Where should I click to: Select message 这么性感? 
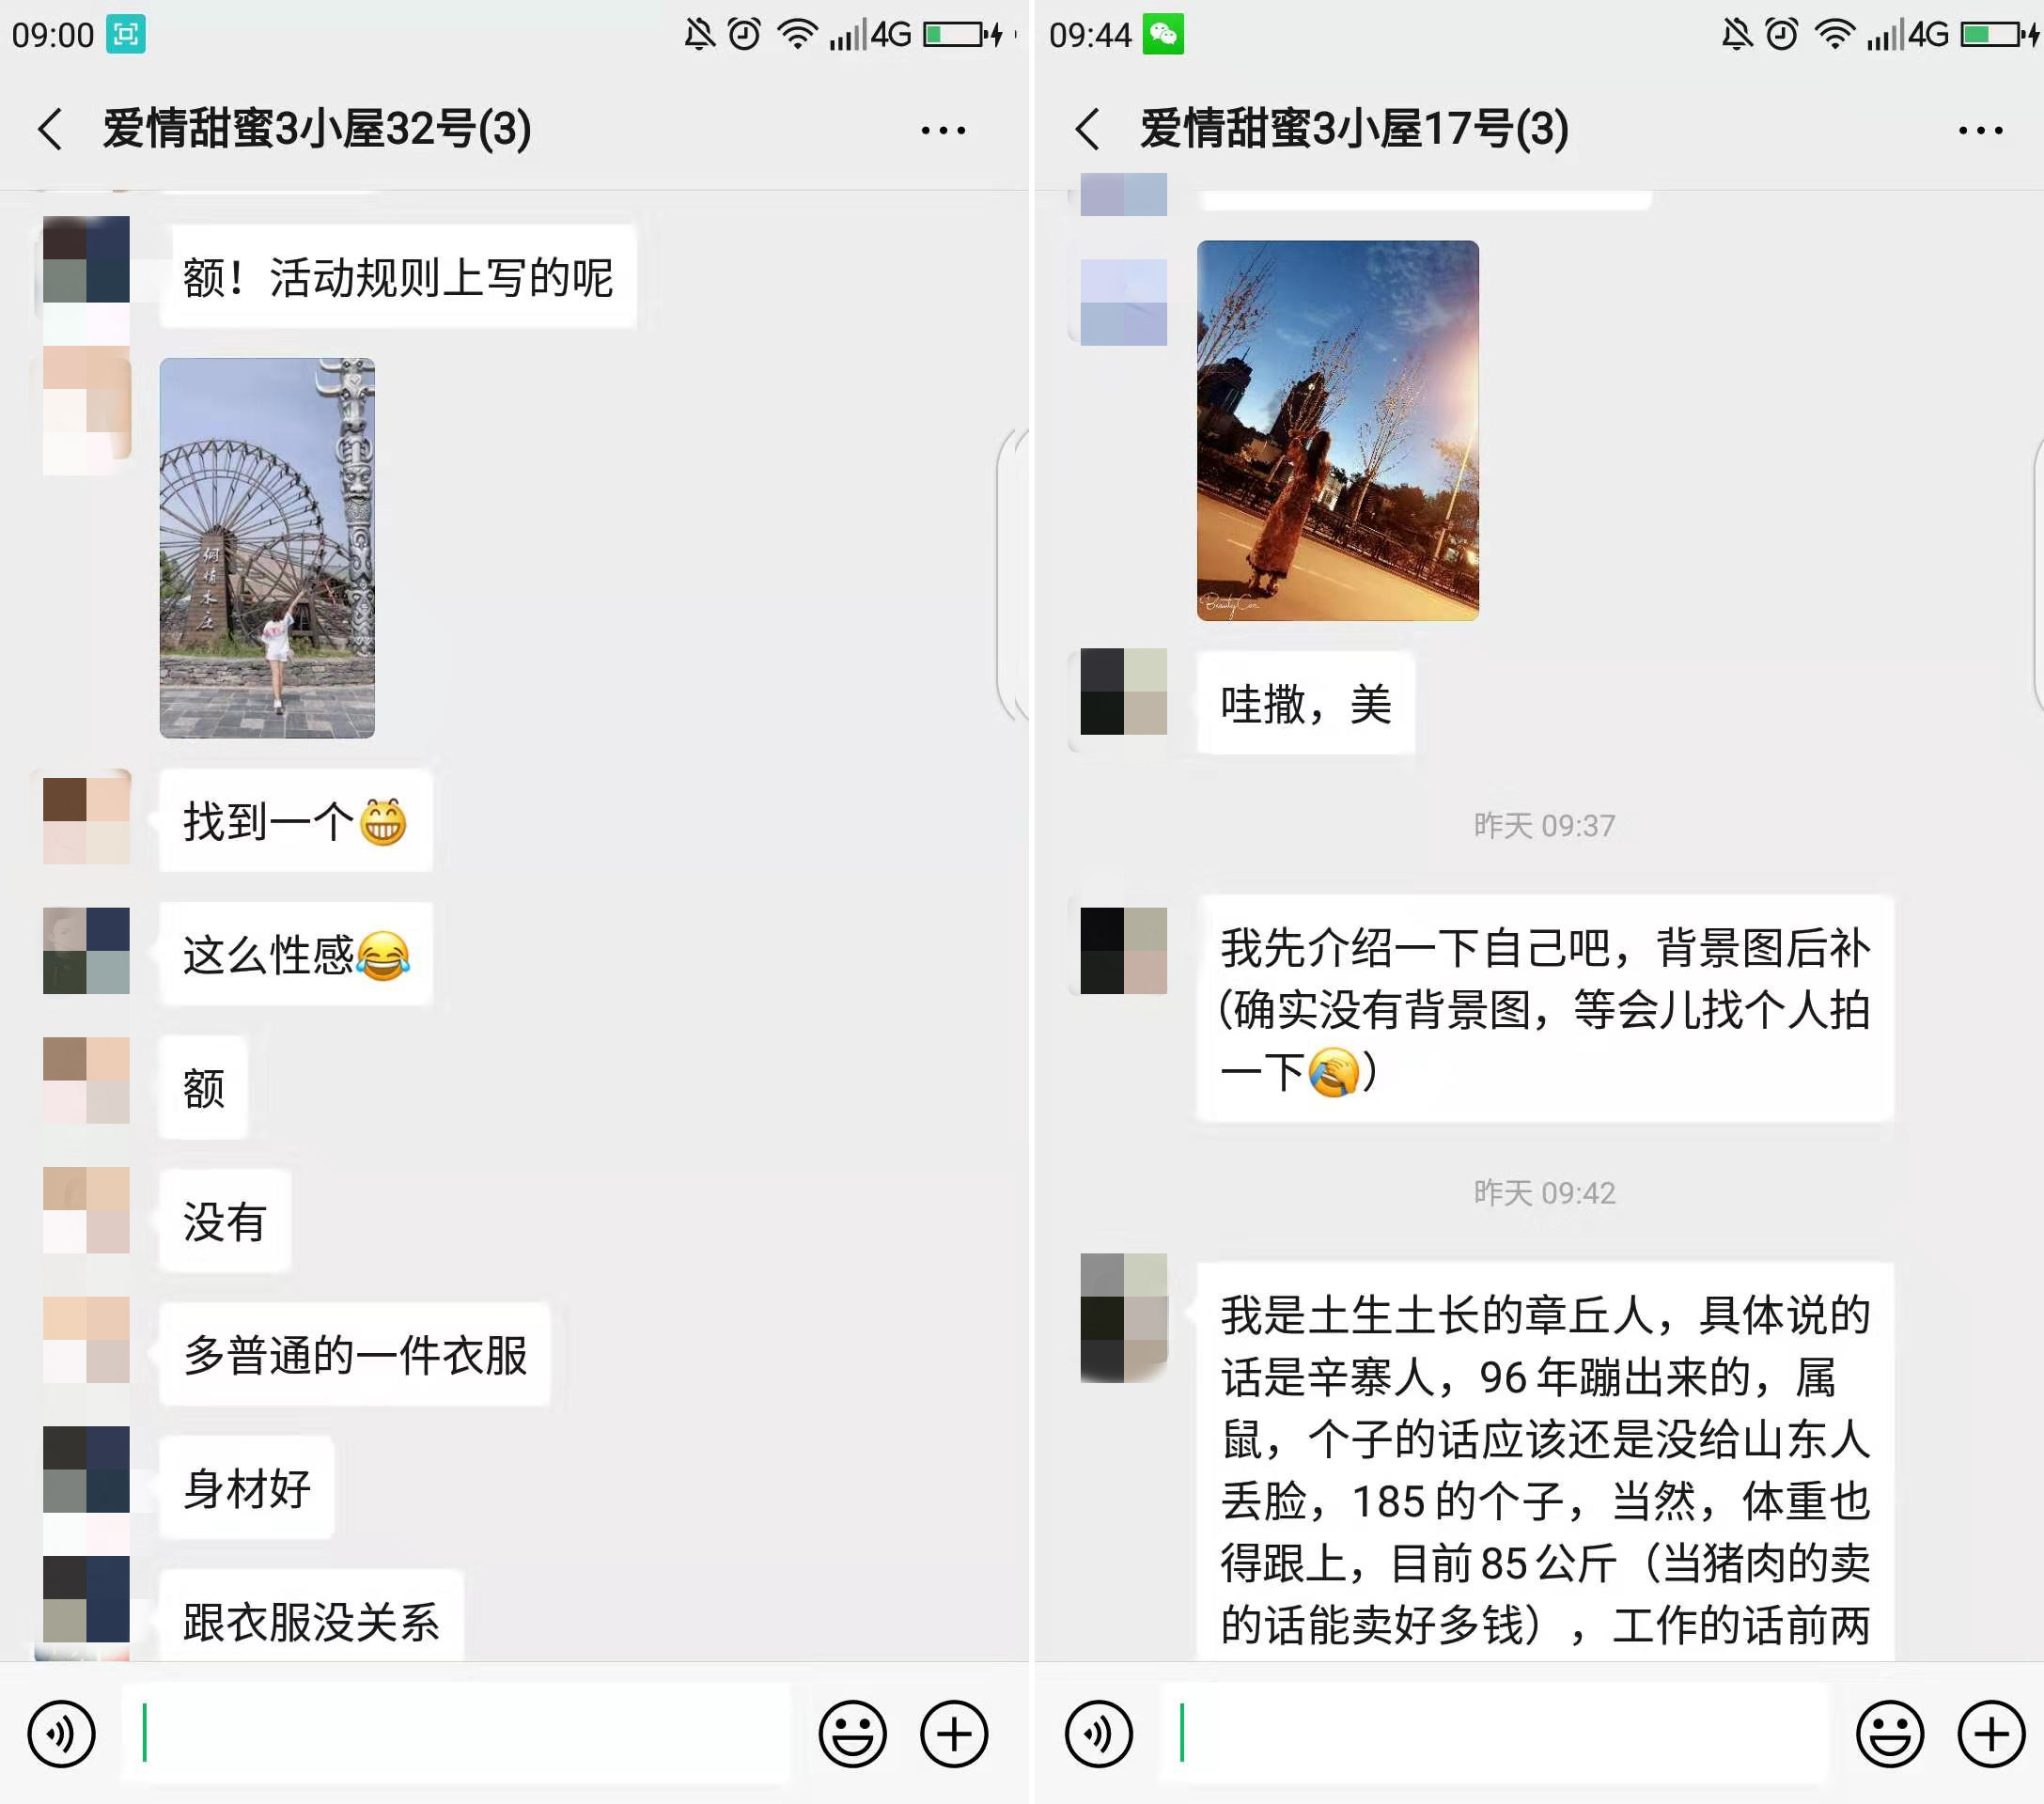[296, 954]
